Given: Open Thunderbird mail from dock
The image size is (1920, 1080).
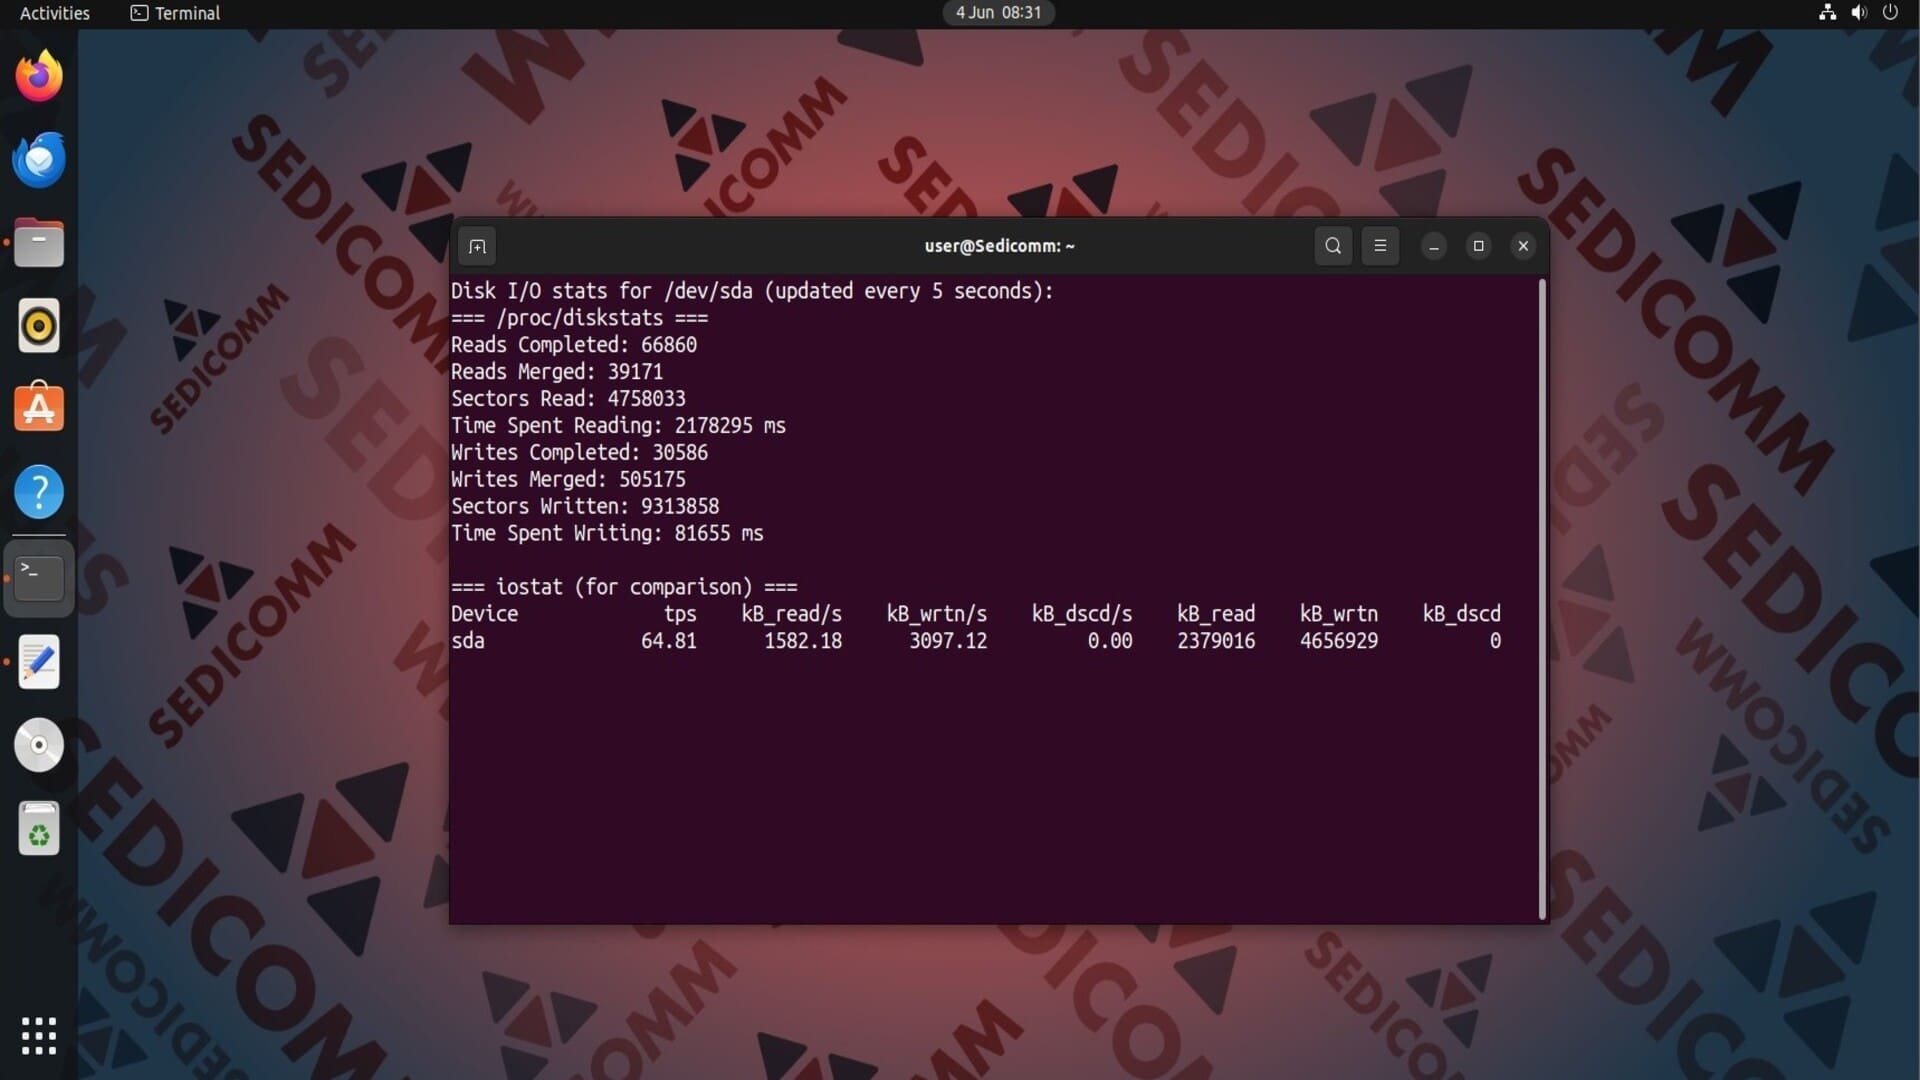Looking at the screenshot, I should click(x=39, y=160).
